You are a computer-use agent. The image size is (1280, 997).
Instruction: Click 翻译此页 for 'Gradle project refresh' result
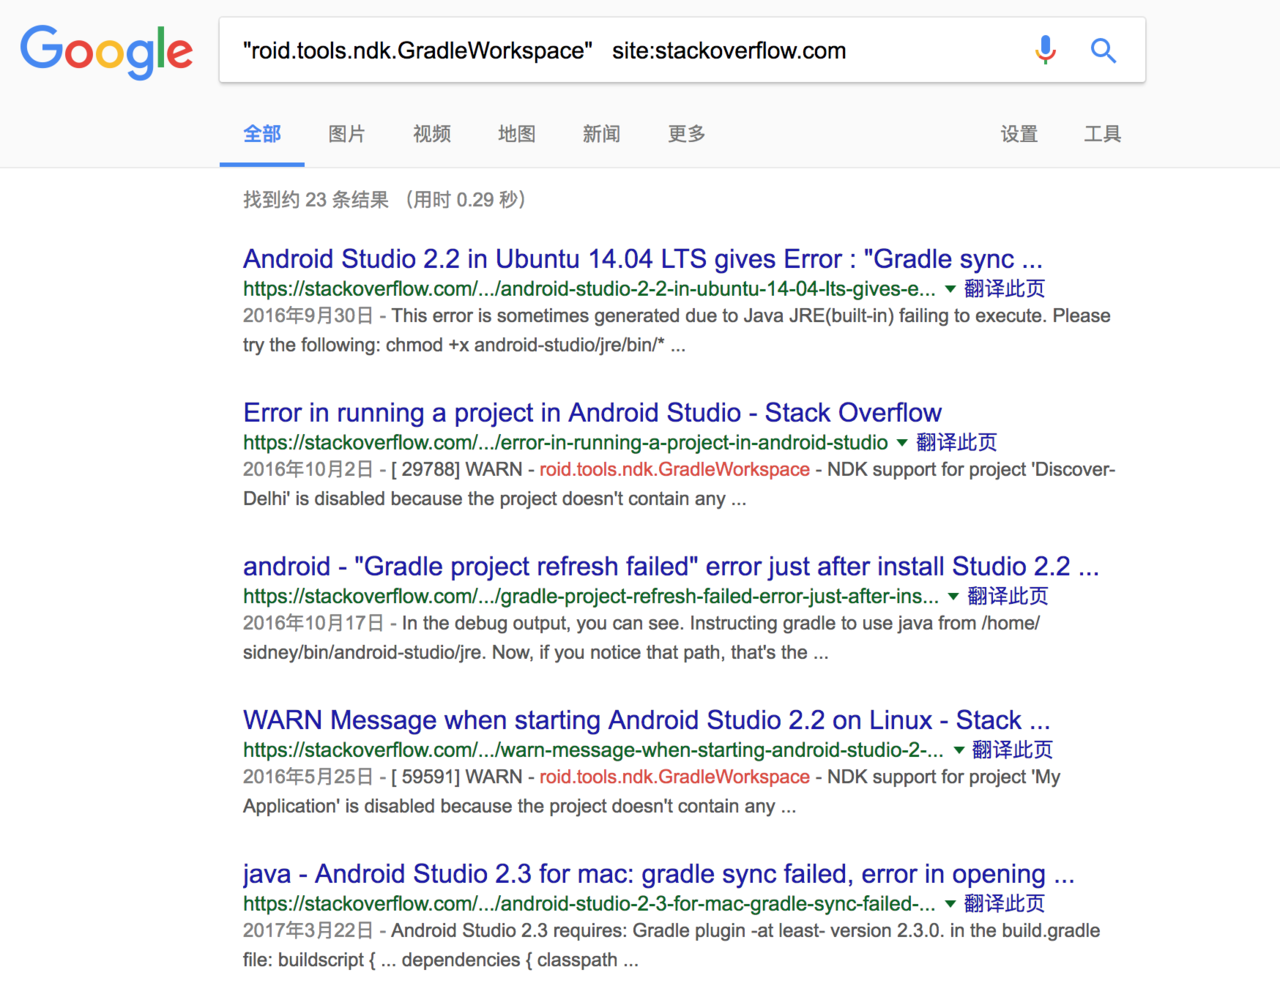click(x=1008, y=597)
